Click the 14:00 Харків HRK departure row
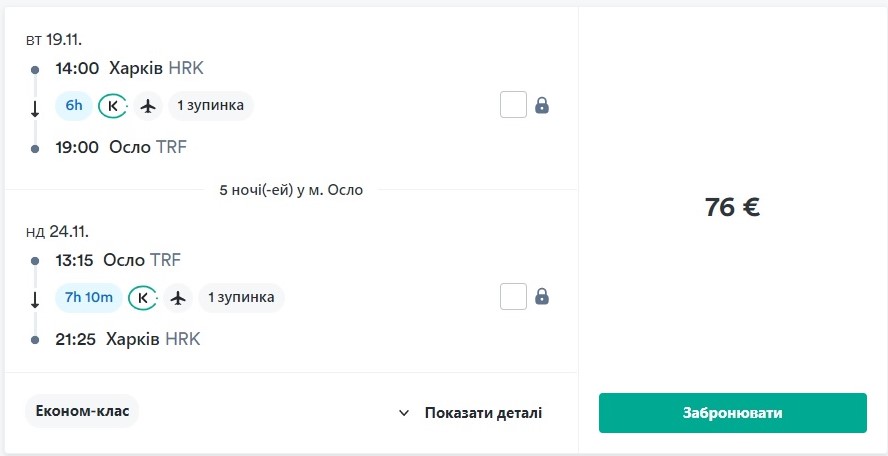The image size is (888, 456). pos(129,68)
